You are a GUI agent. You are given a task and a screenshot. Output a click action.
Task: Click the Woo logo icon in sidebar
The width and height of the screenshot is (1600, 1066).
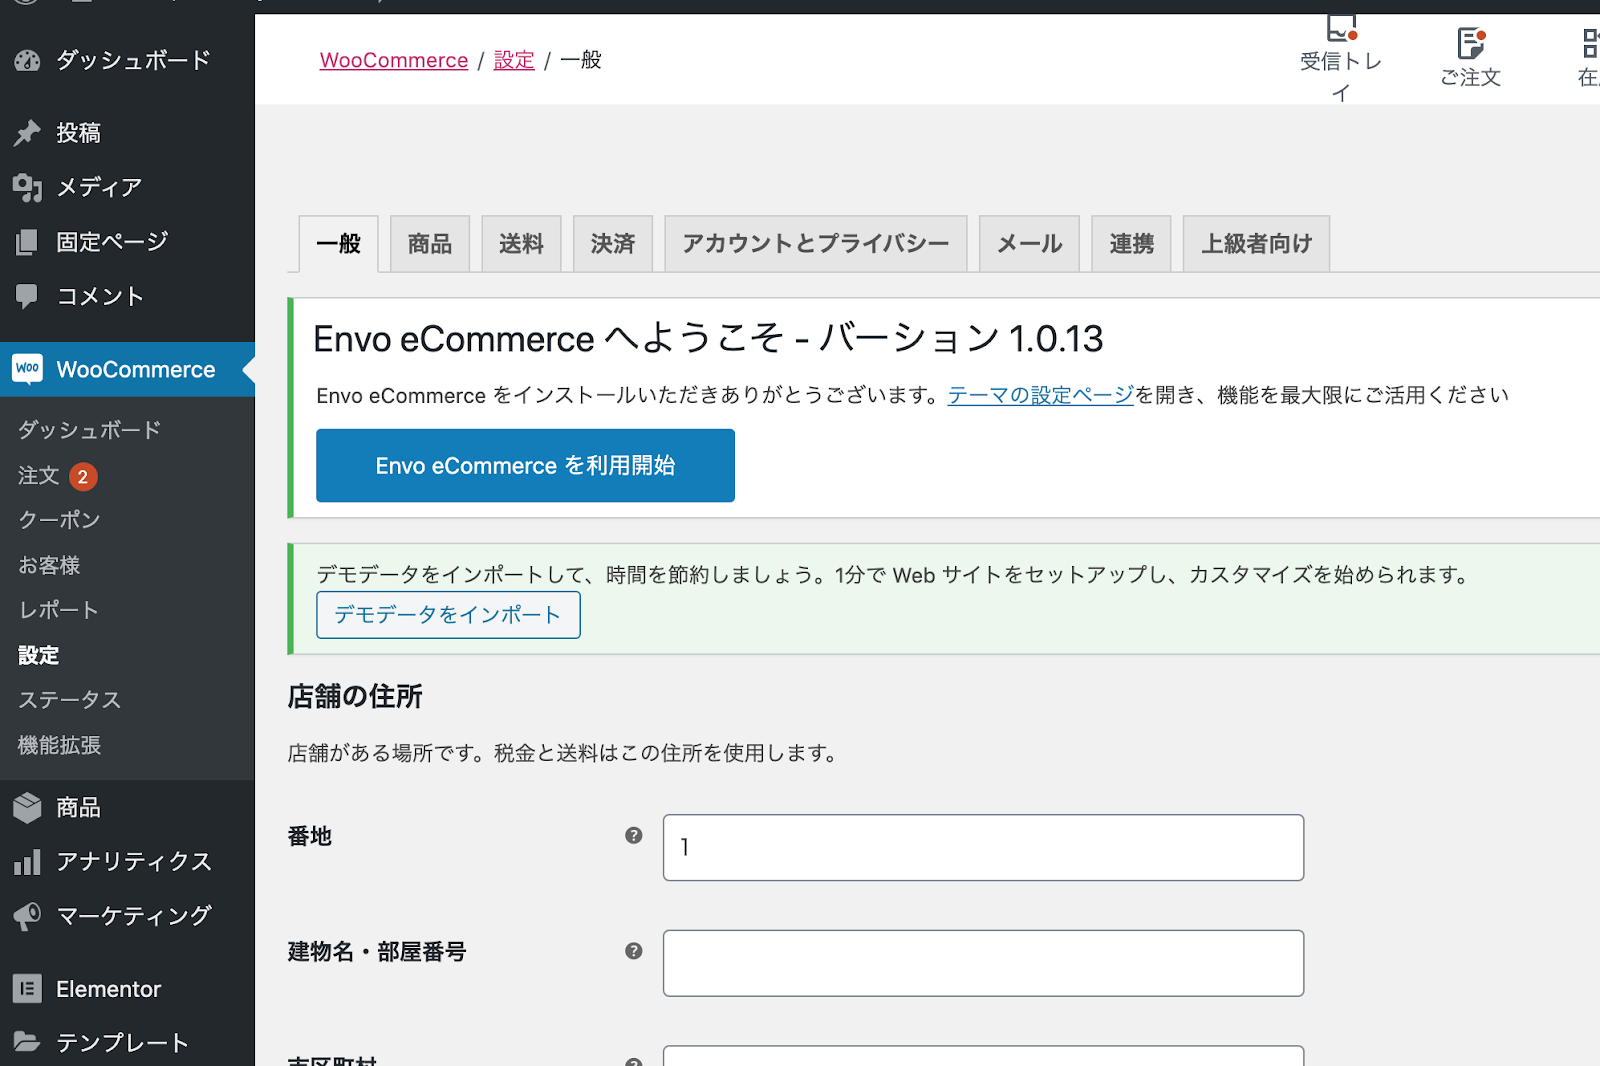[x=28, y=369]
